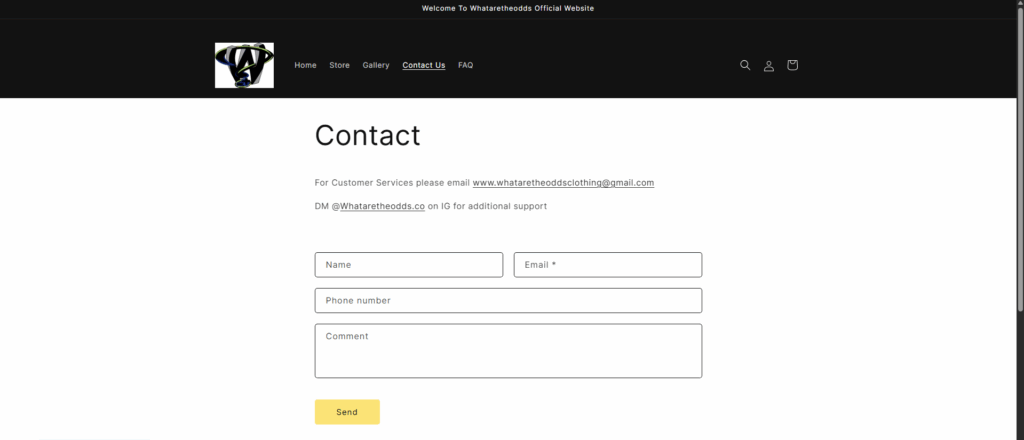Open the account login icon
This screenshot has width=1024, height=440.
pos(769,65)
